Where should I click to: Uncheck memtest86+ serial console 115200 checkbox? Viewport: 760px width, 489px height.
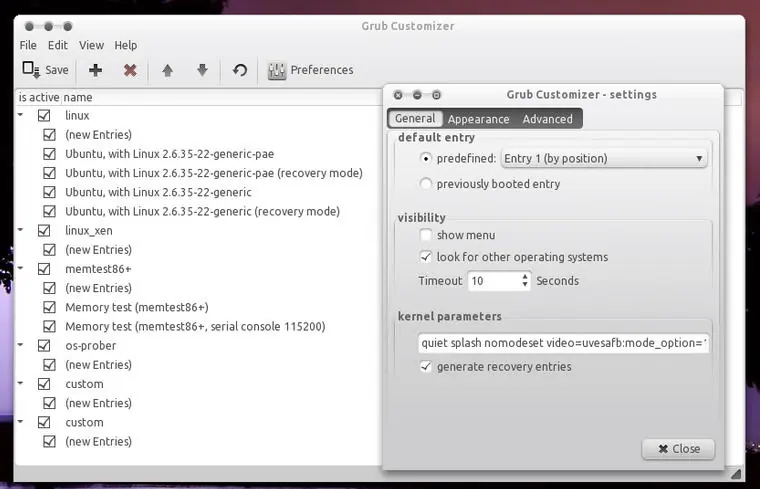click(x=49, y=326)
